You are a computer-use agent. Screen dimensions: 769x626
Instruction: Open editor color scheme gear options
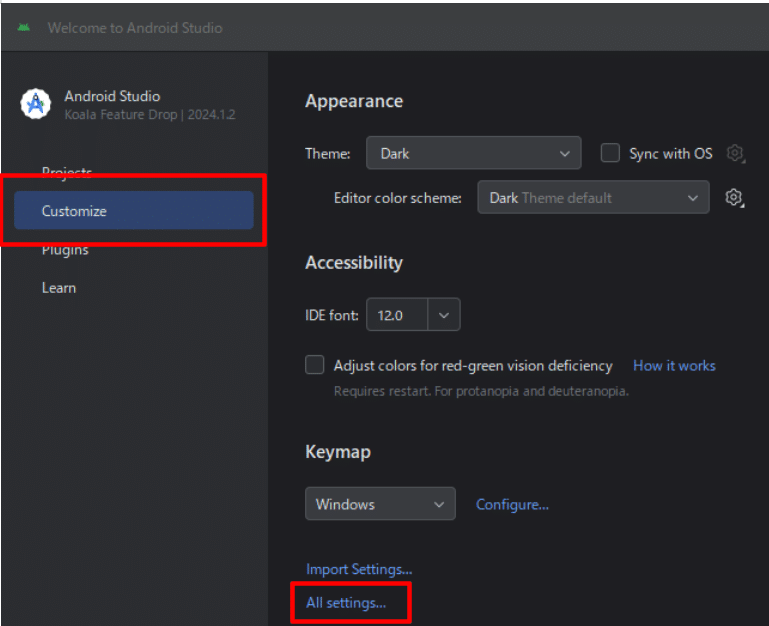[734, 198]
